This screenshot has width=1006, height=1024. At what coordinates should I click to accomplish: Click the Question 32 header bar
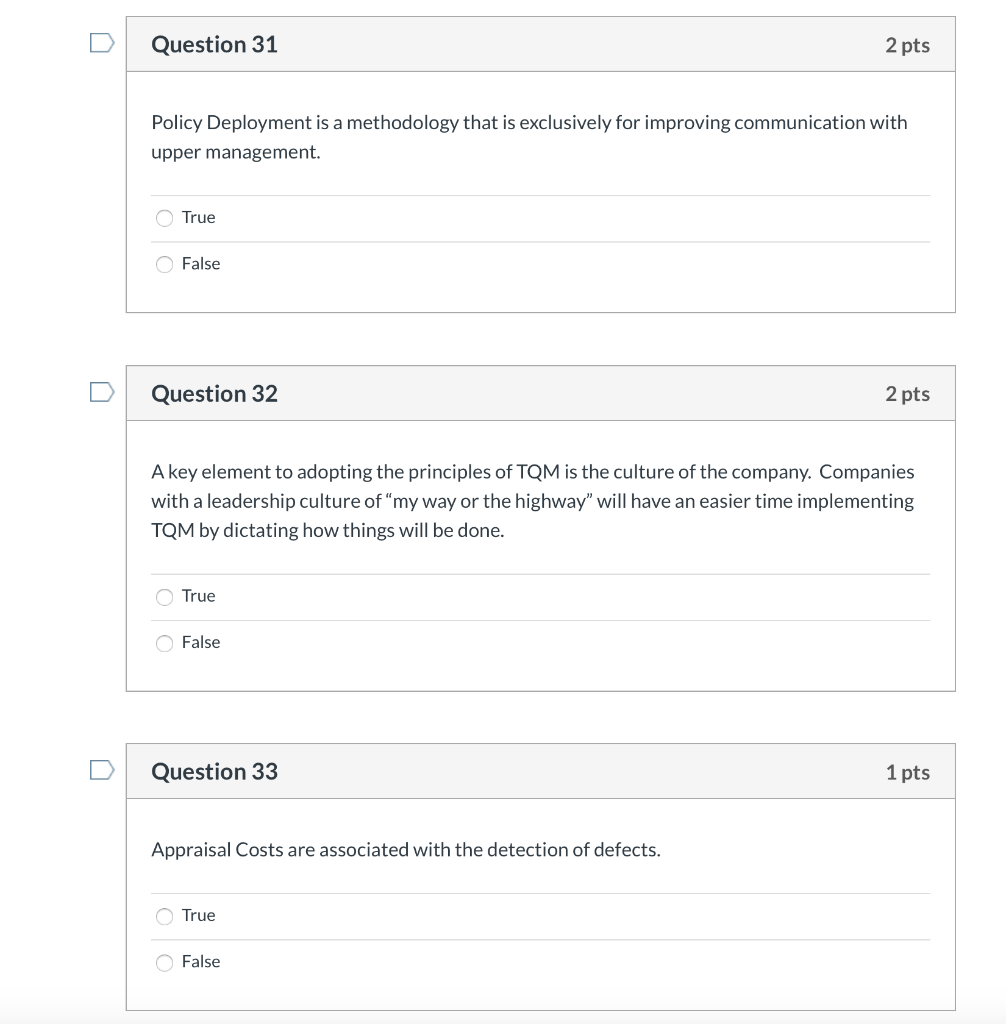[540, 393]
